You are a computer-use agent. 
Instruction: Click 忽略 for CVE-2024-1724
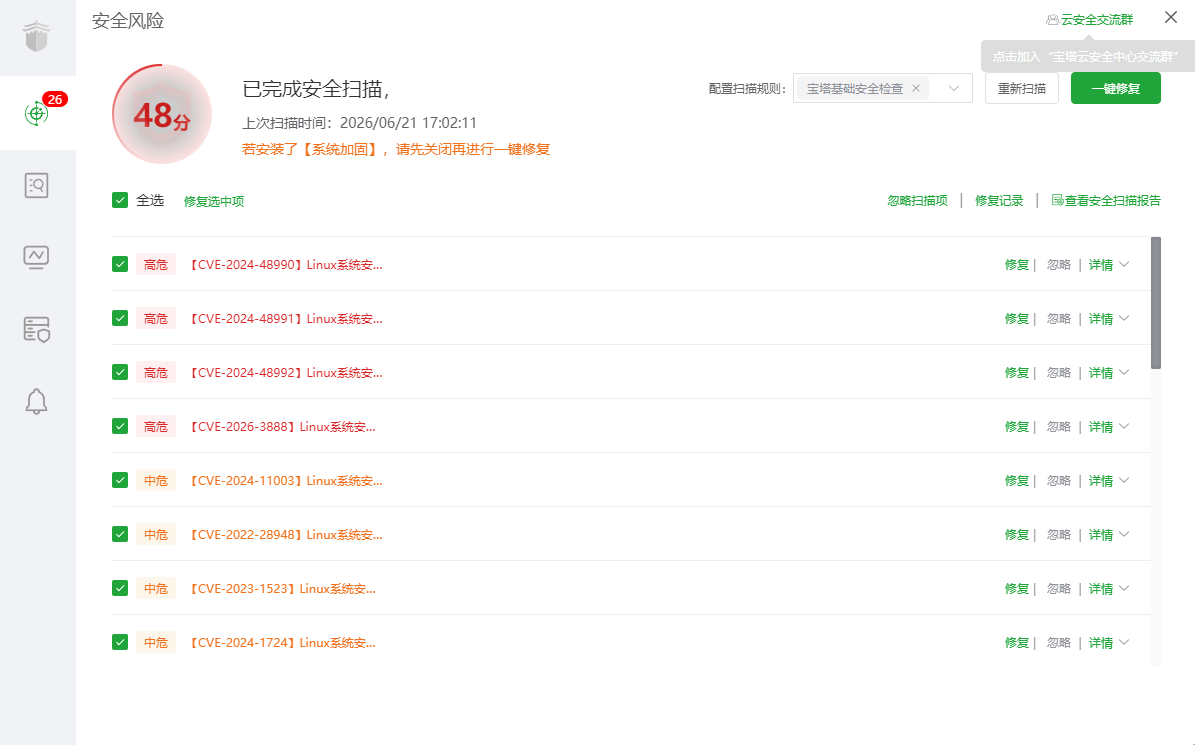click(x=1059, y=643)
